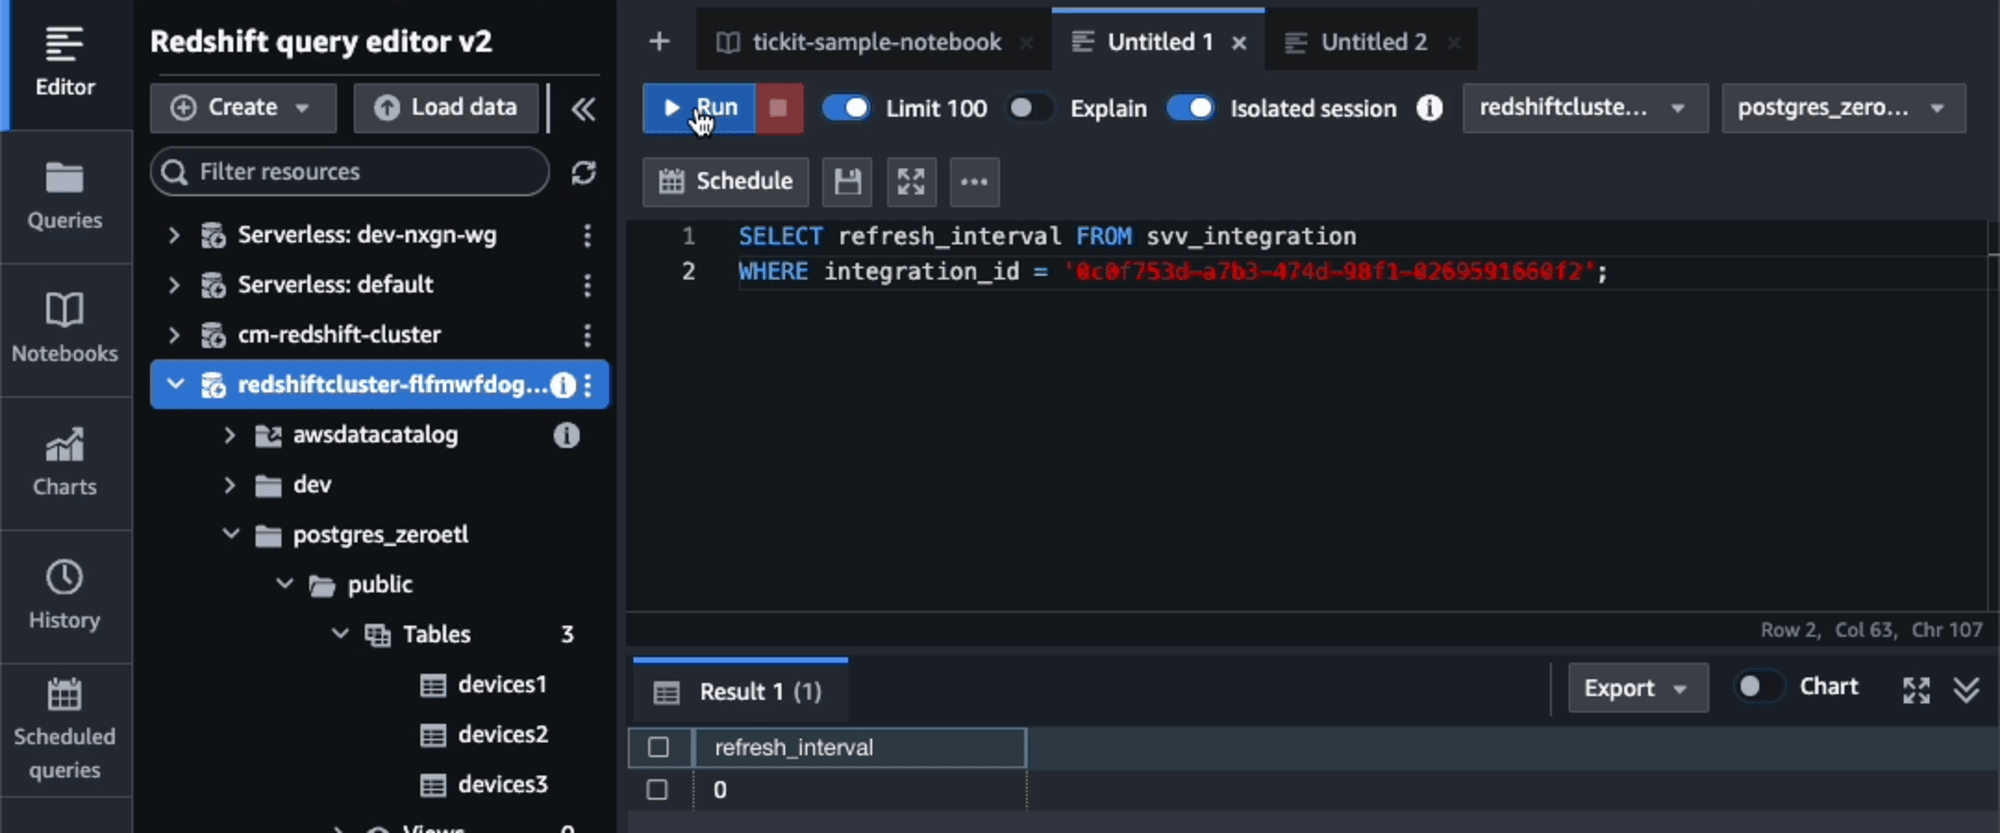Check the result row with value 0
The height and width of the screenshot is (833, 2000).
pyautogui.click(x=657, y=790)
